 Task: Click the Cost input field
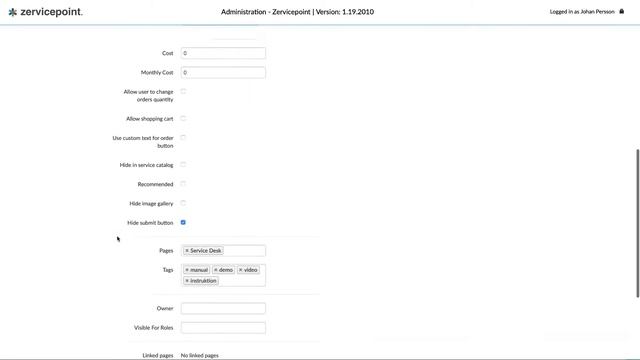pyautogui.click(x=223, y=53)
